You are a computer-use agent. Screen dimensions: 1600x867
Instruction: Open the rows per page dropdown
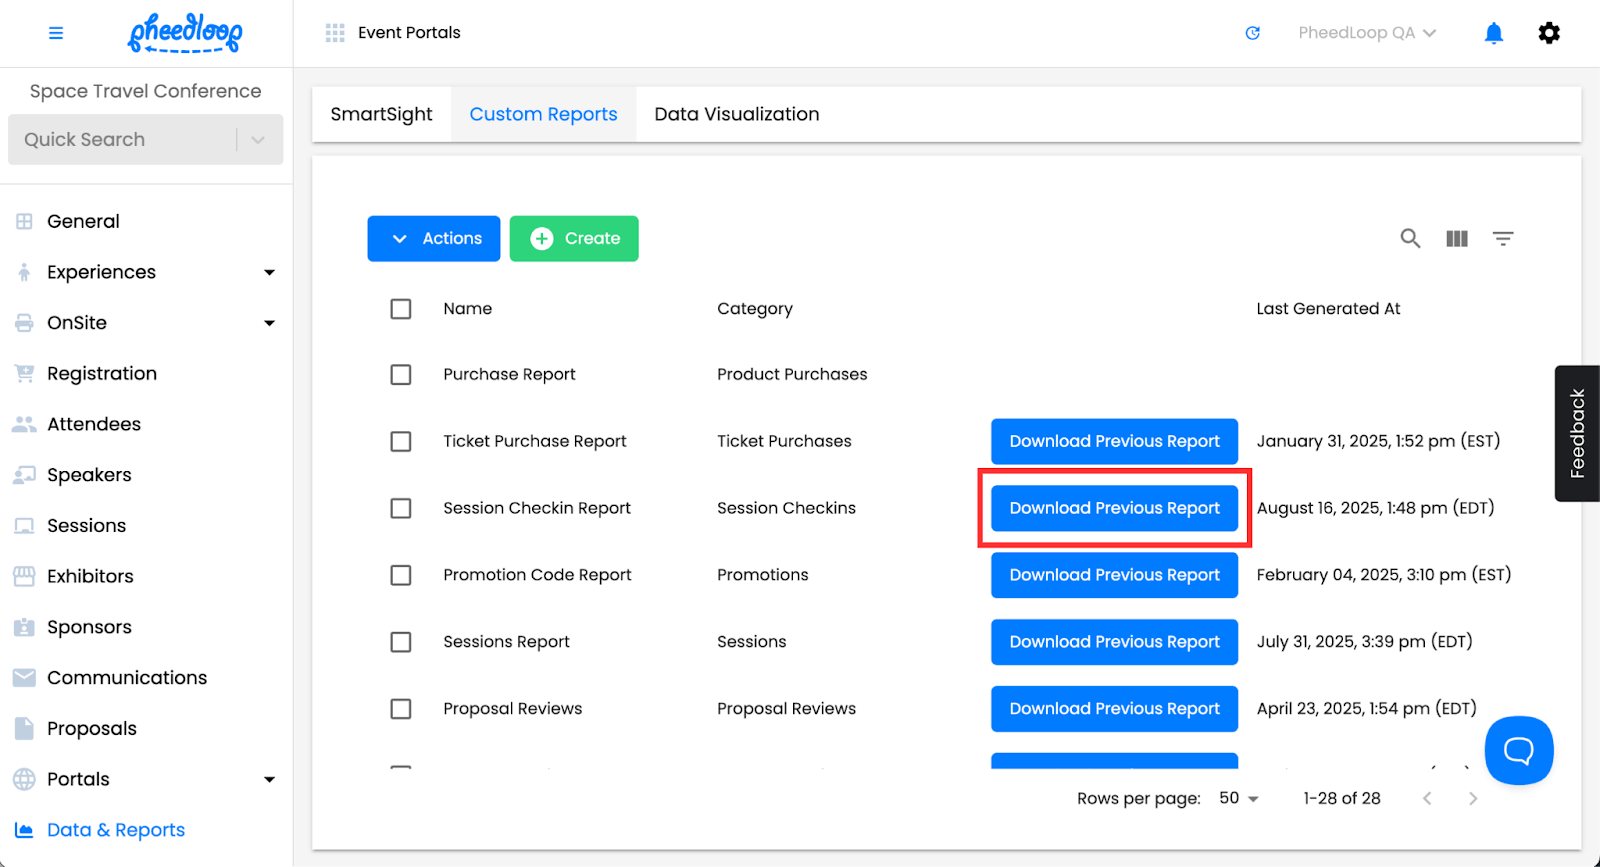point(1239,798)
